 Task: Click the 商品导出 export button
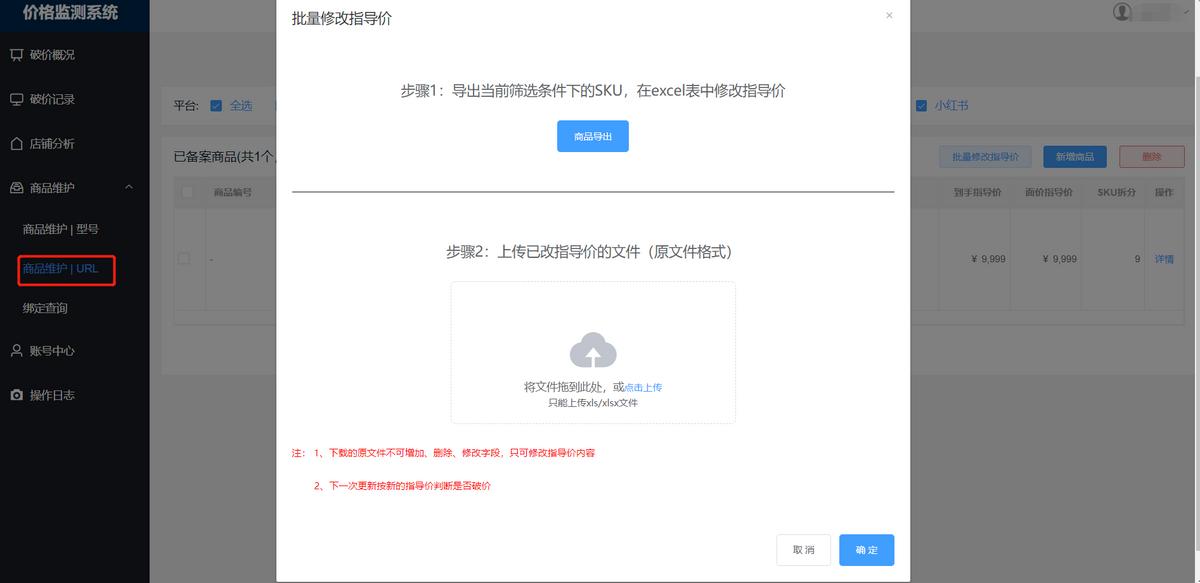[593, 135]
